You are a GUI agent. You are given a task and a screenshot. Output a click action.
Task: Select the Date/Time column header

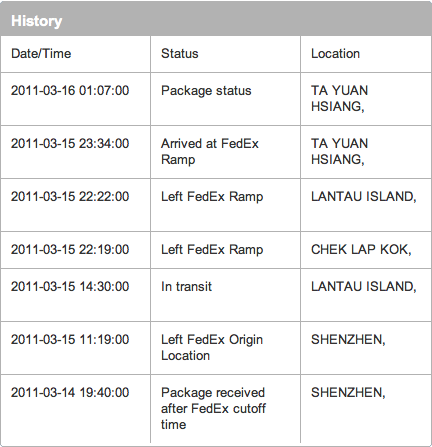click(x=41, y=54)
